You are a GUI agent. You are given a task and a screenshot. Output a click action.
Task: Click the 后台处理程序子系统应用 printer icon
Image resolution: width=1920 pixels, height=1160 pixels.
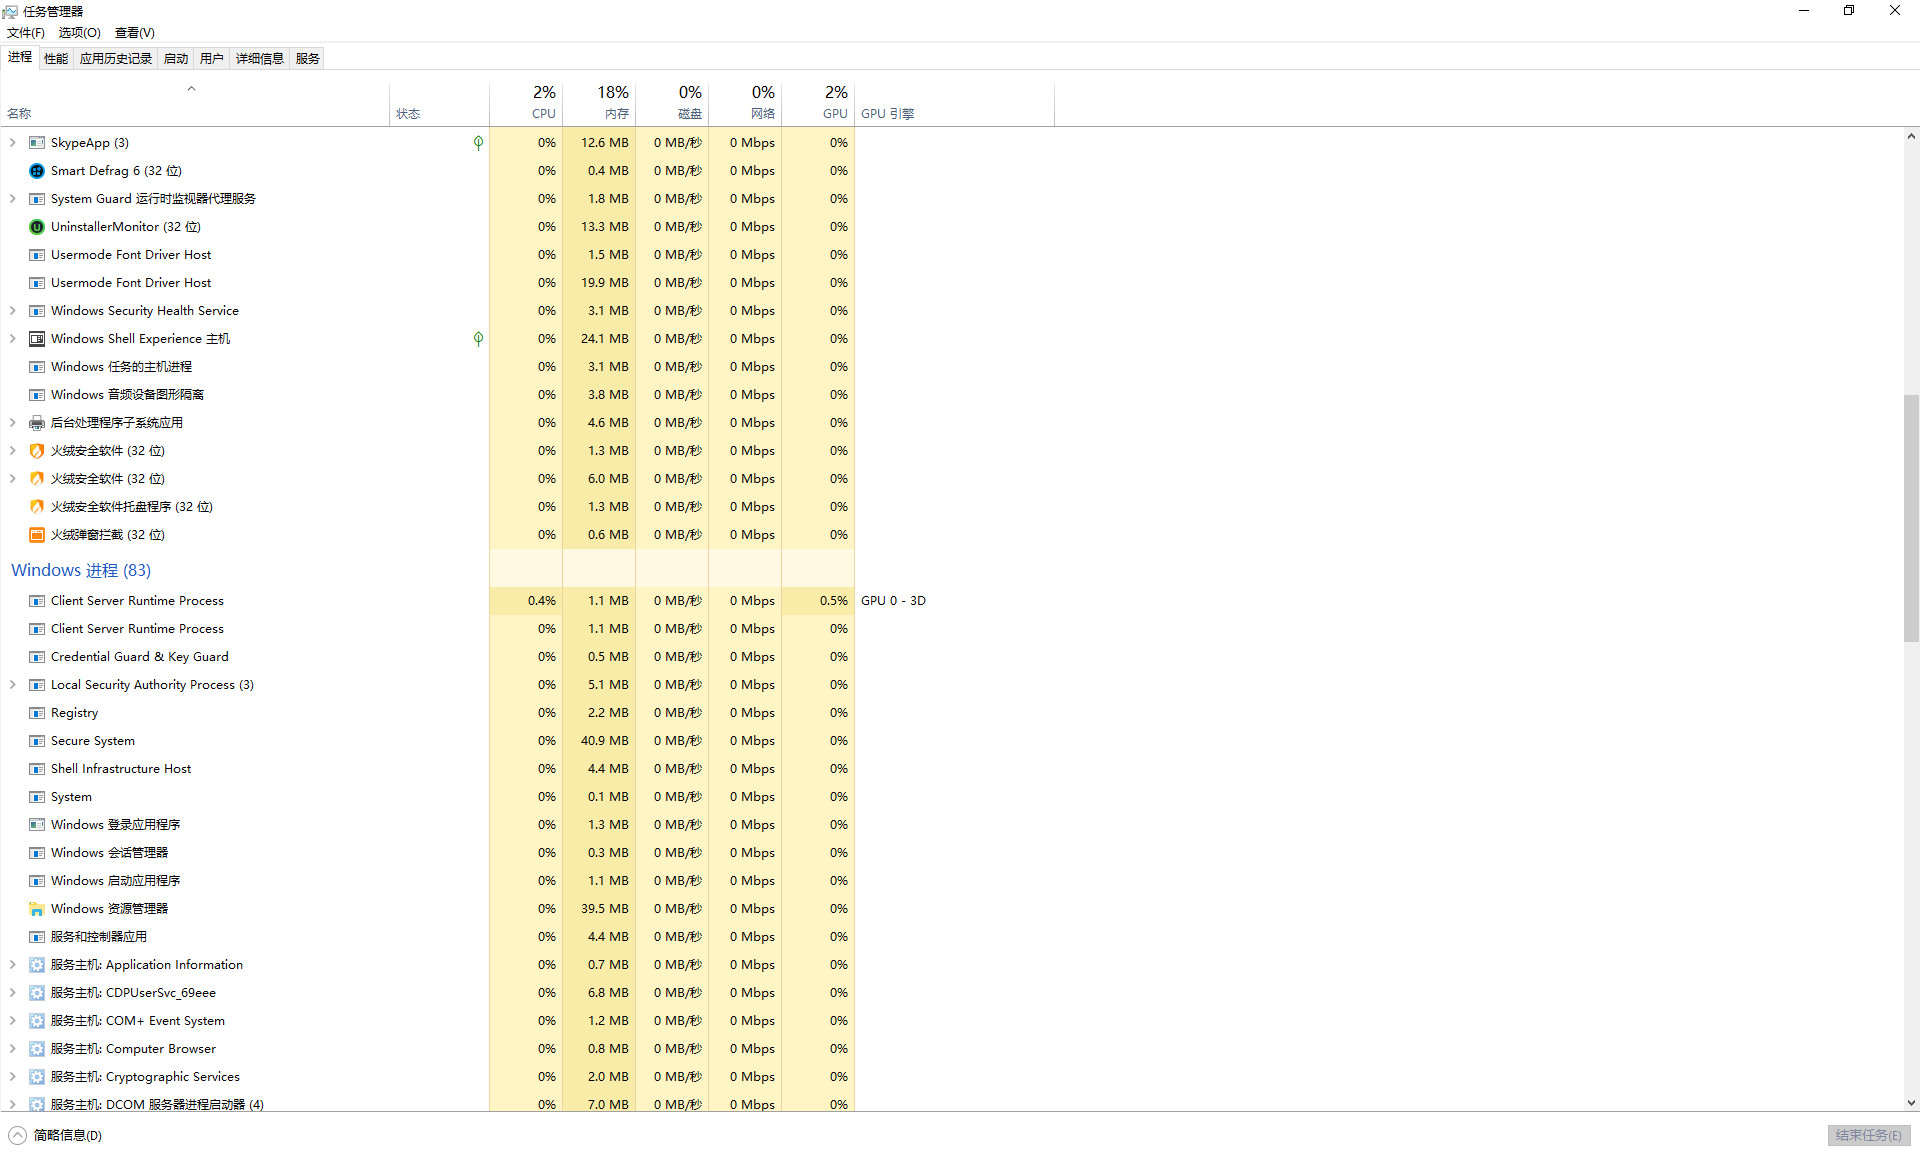coord(37,423)
